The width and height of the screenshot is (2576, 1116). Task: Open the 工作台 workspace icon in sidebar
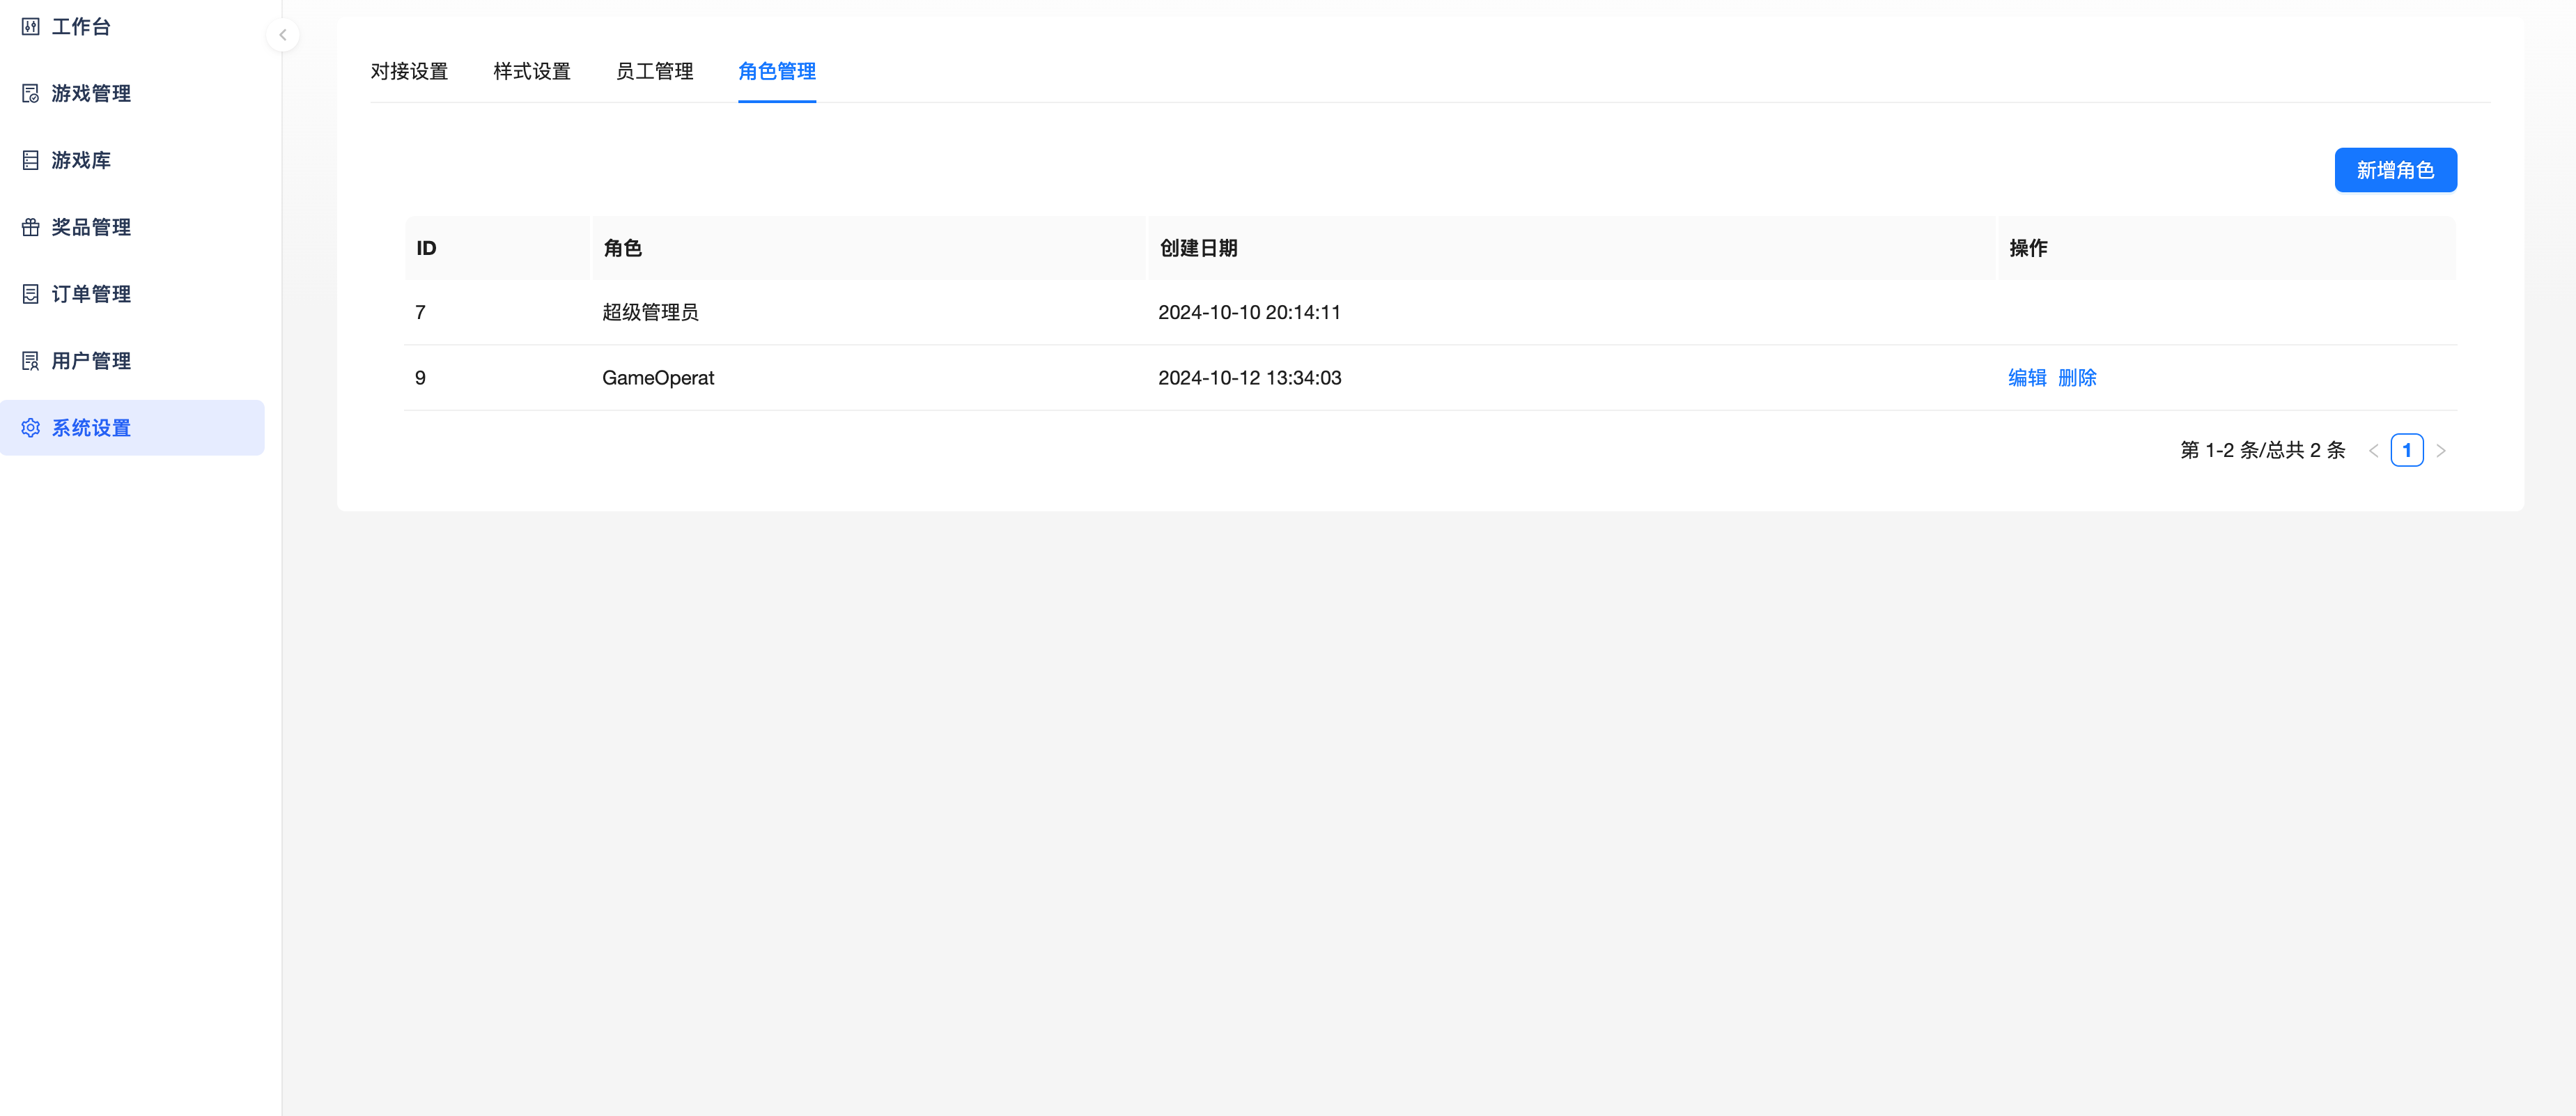click(x=30, y=27)
